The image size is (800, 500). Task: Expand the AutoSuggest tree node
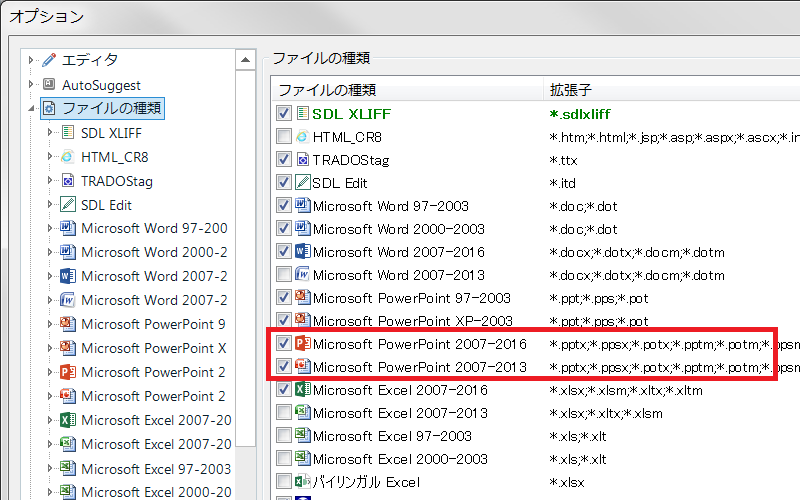click(31, 84)
